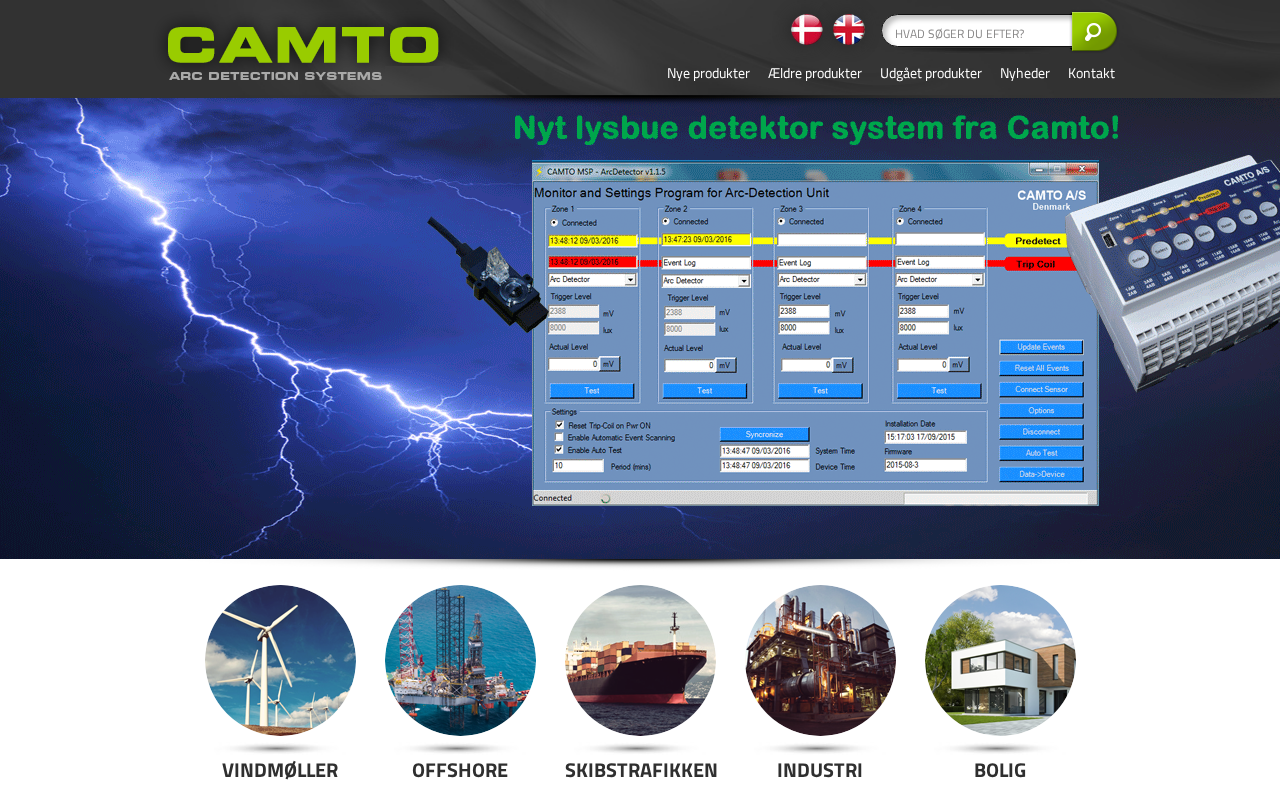The width and height of the screenshot is (1280, 800).
Task: Click the modern house circle image
Action: pos(1000,660)
